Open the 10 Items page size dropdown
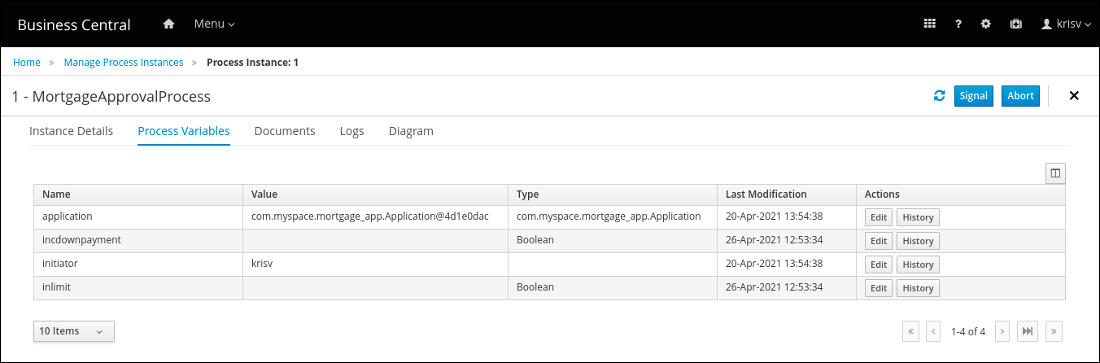 point(74,331)
